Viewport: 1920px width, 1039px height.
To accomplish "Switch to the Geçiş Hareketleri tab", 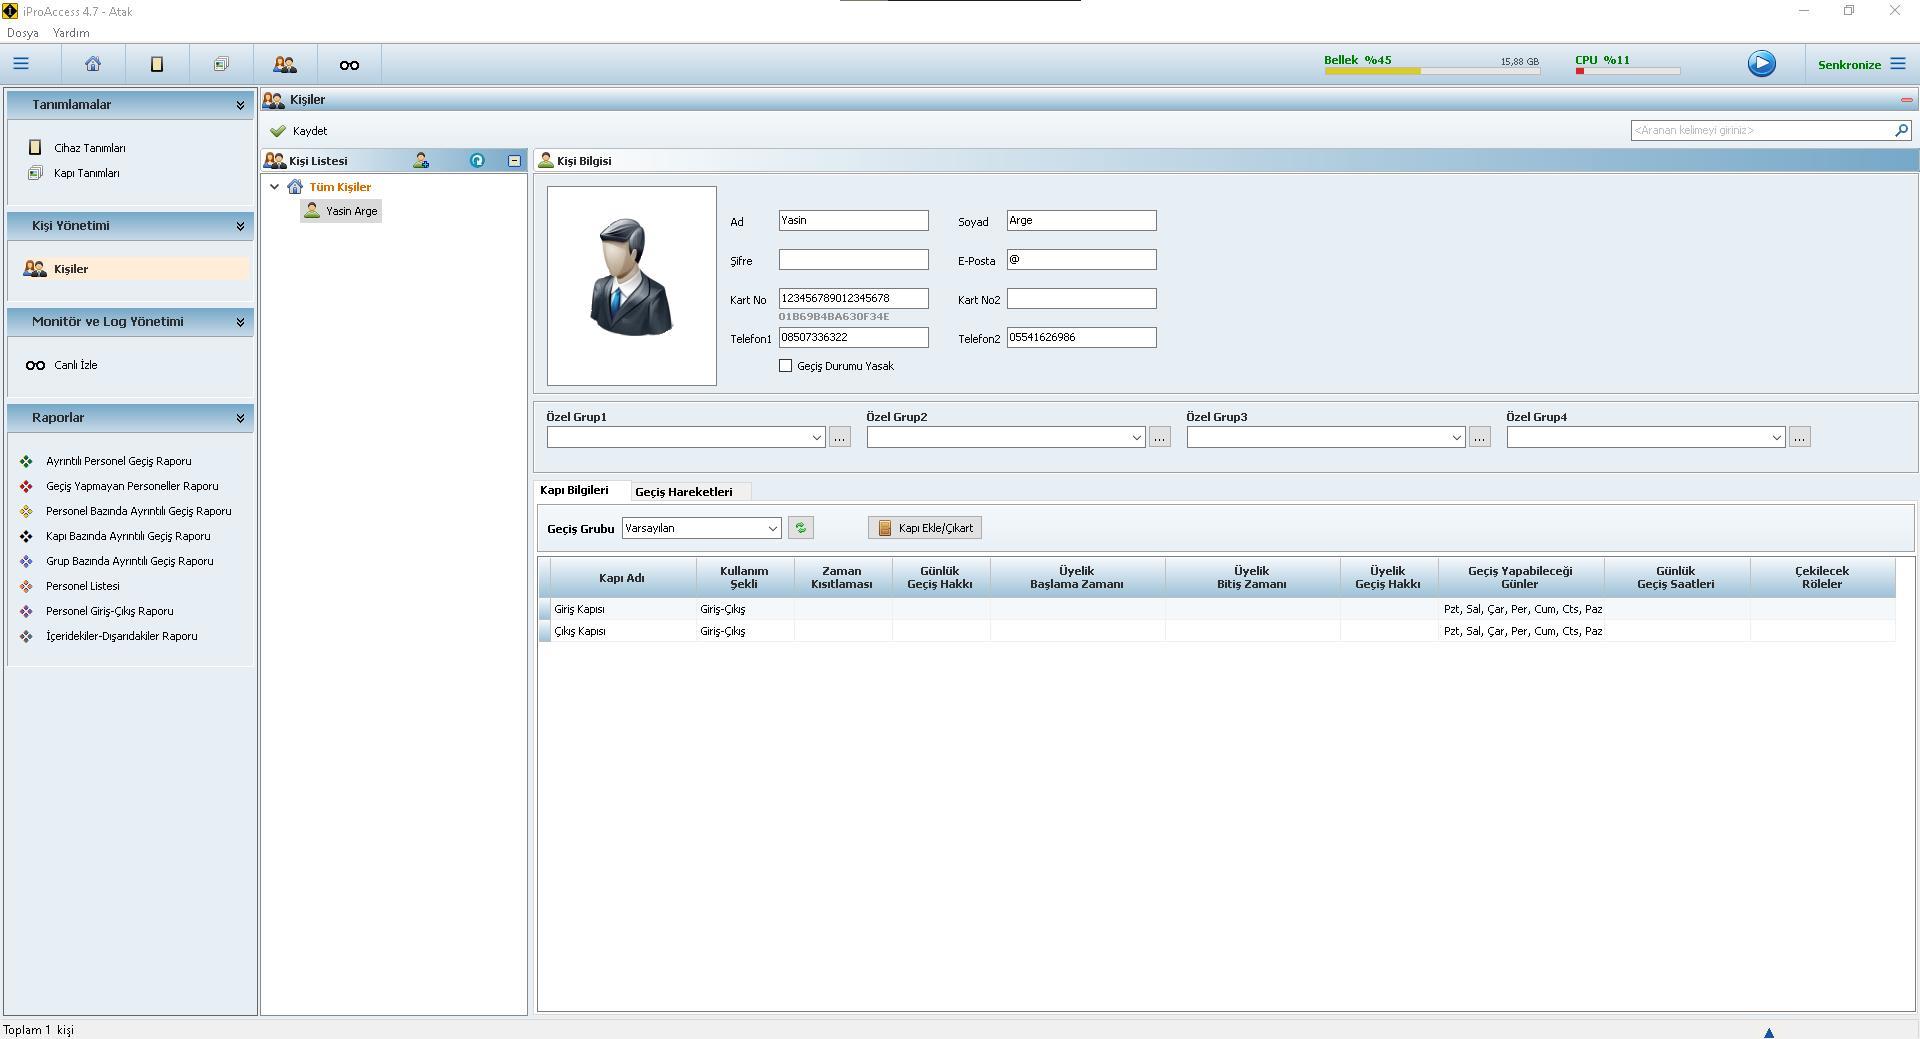I will [x=684, y=492].
